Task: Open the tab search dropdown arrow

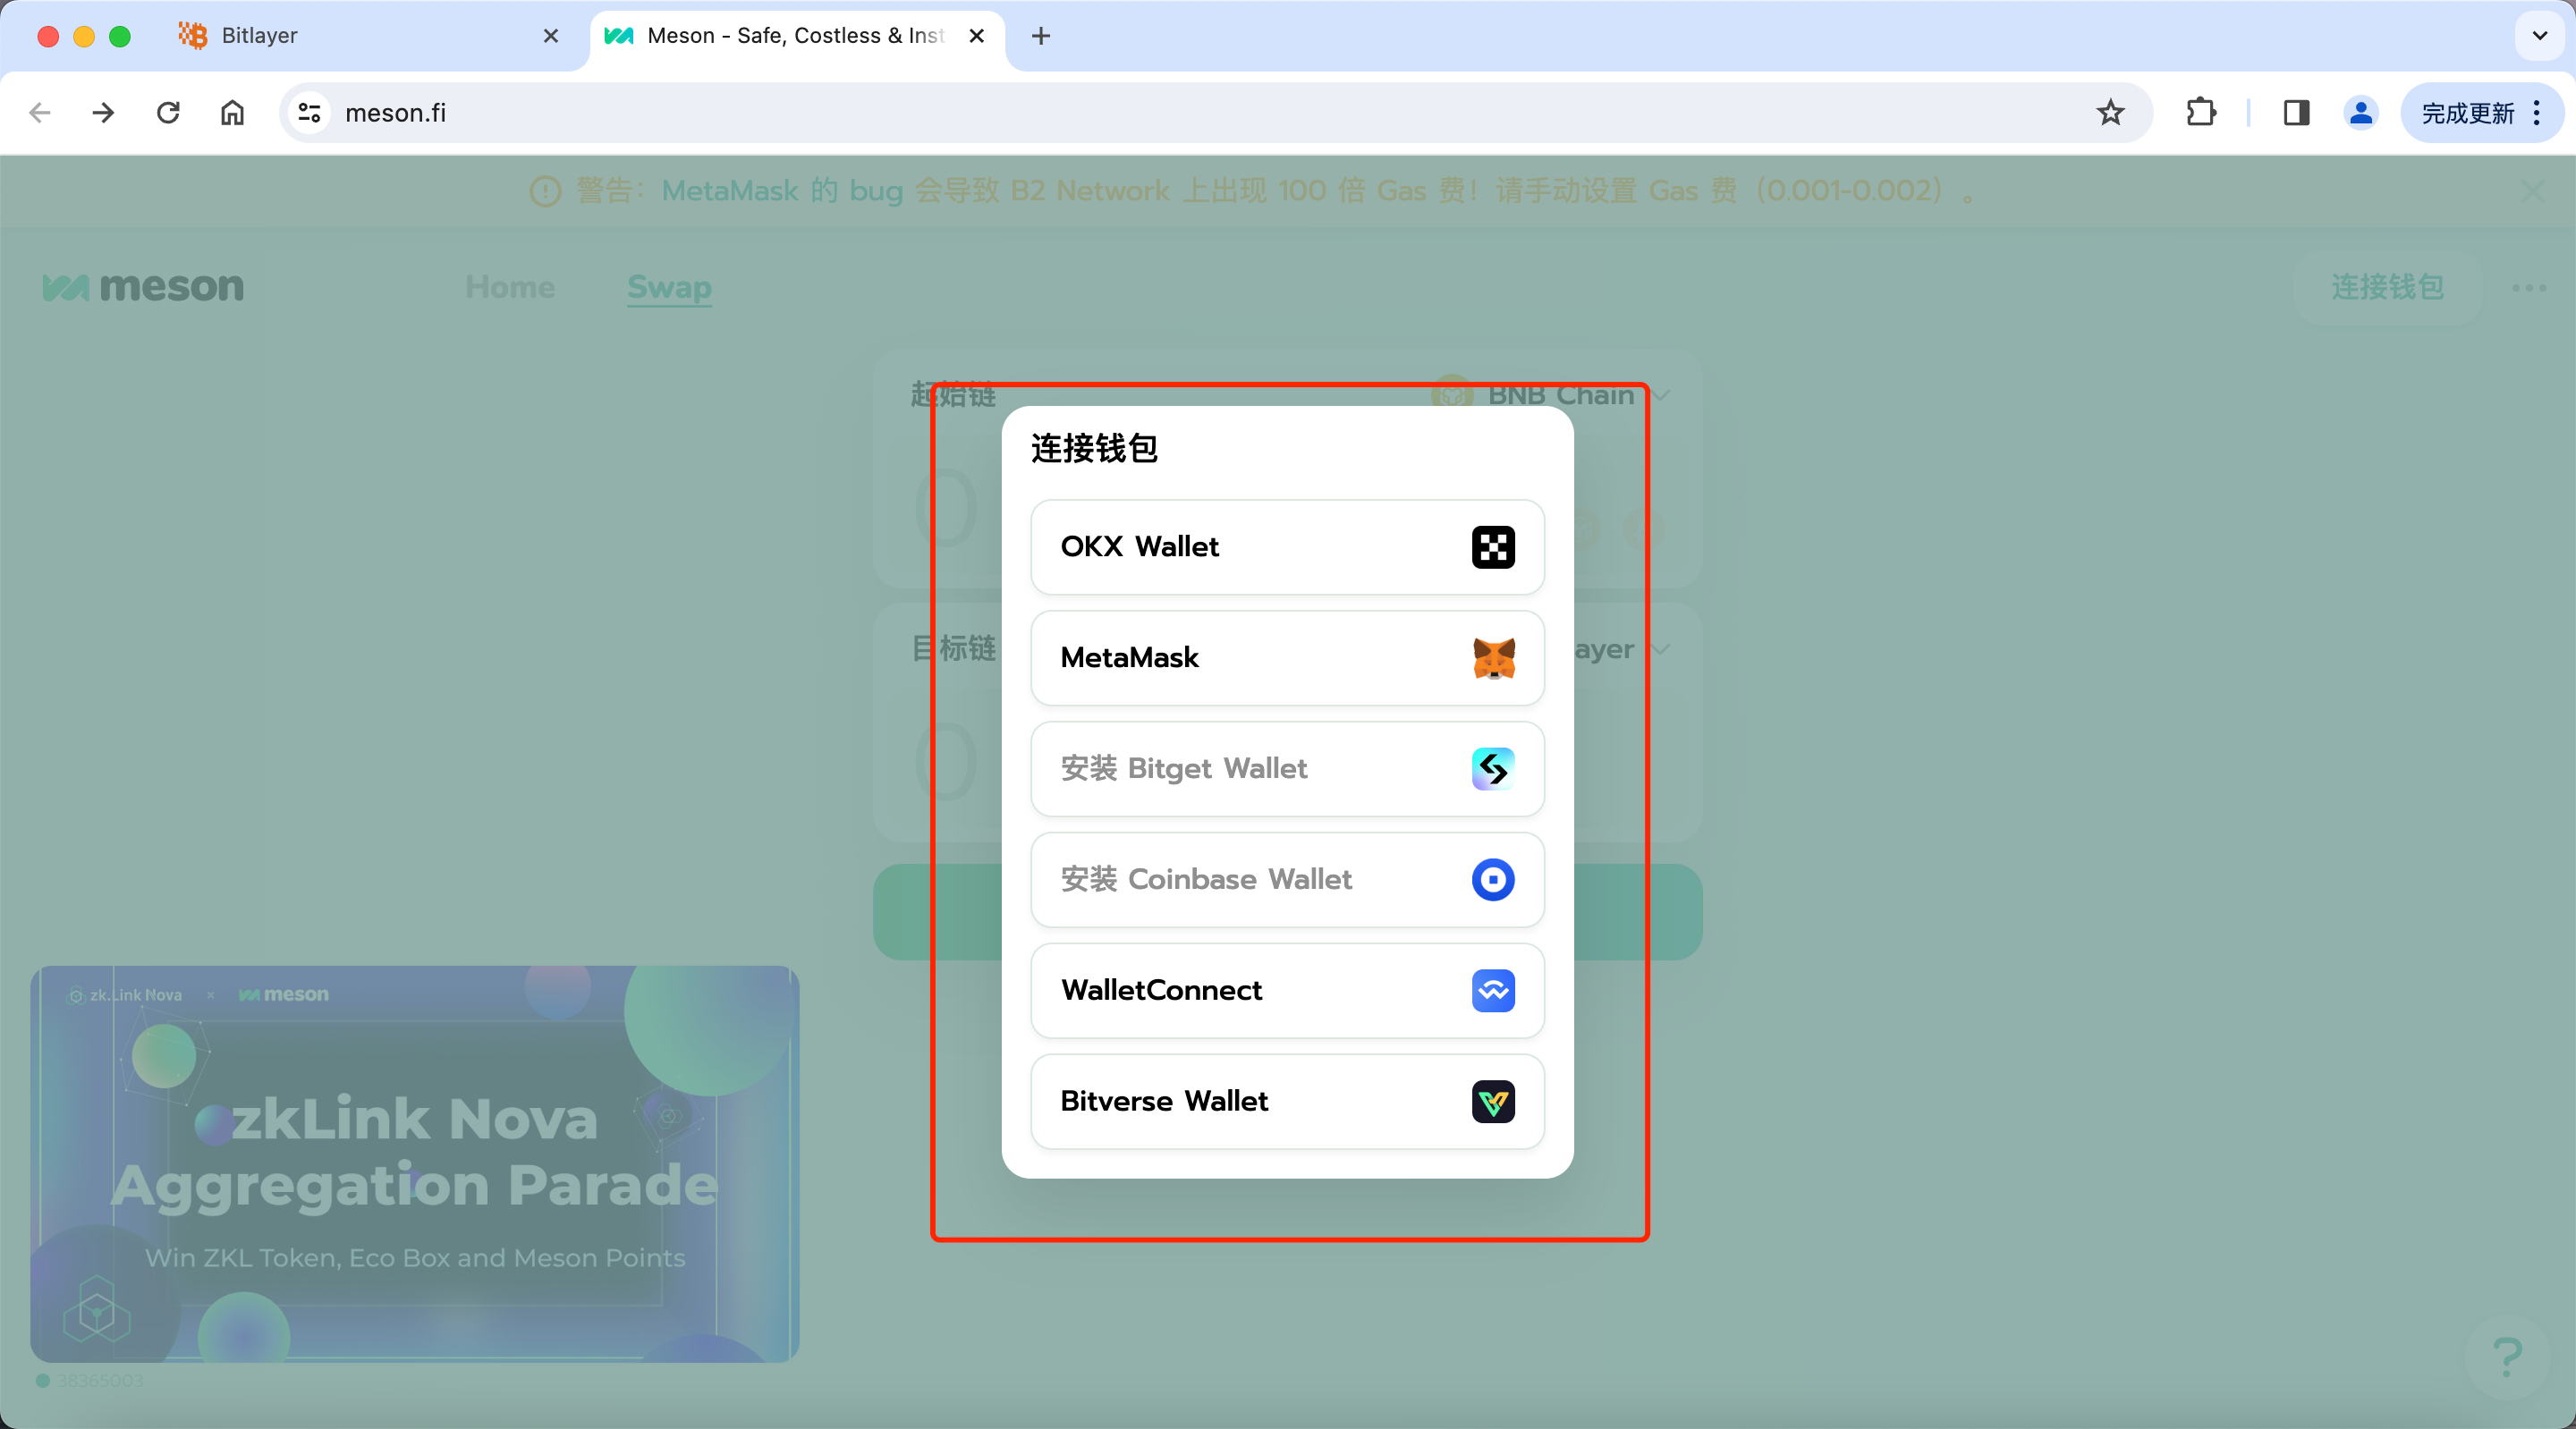Action: [x=2539, y=36]
